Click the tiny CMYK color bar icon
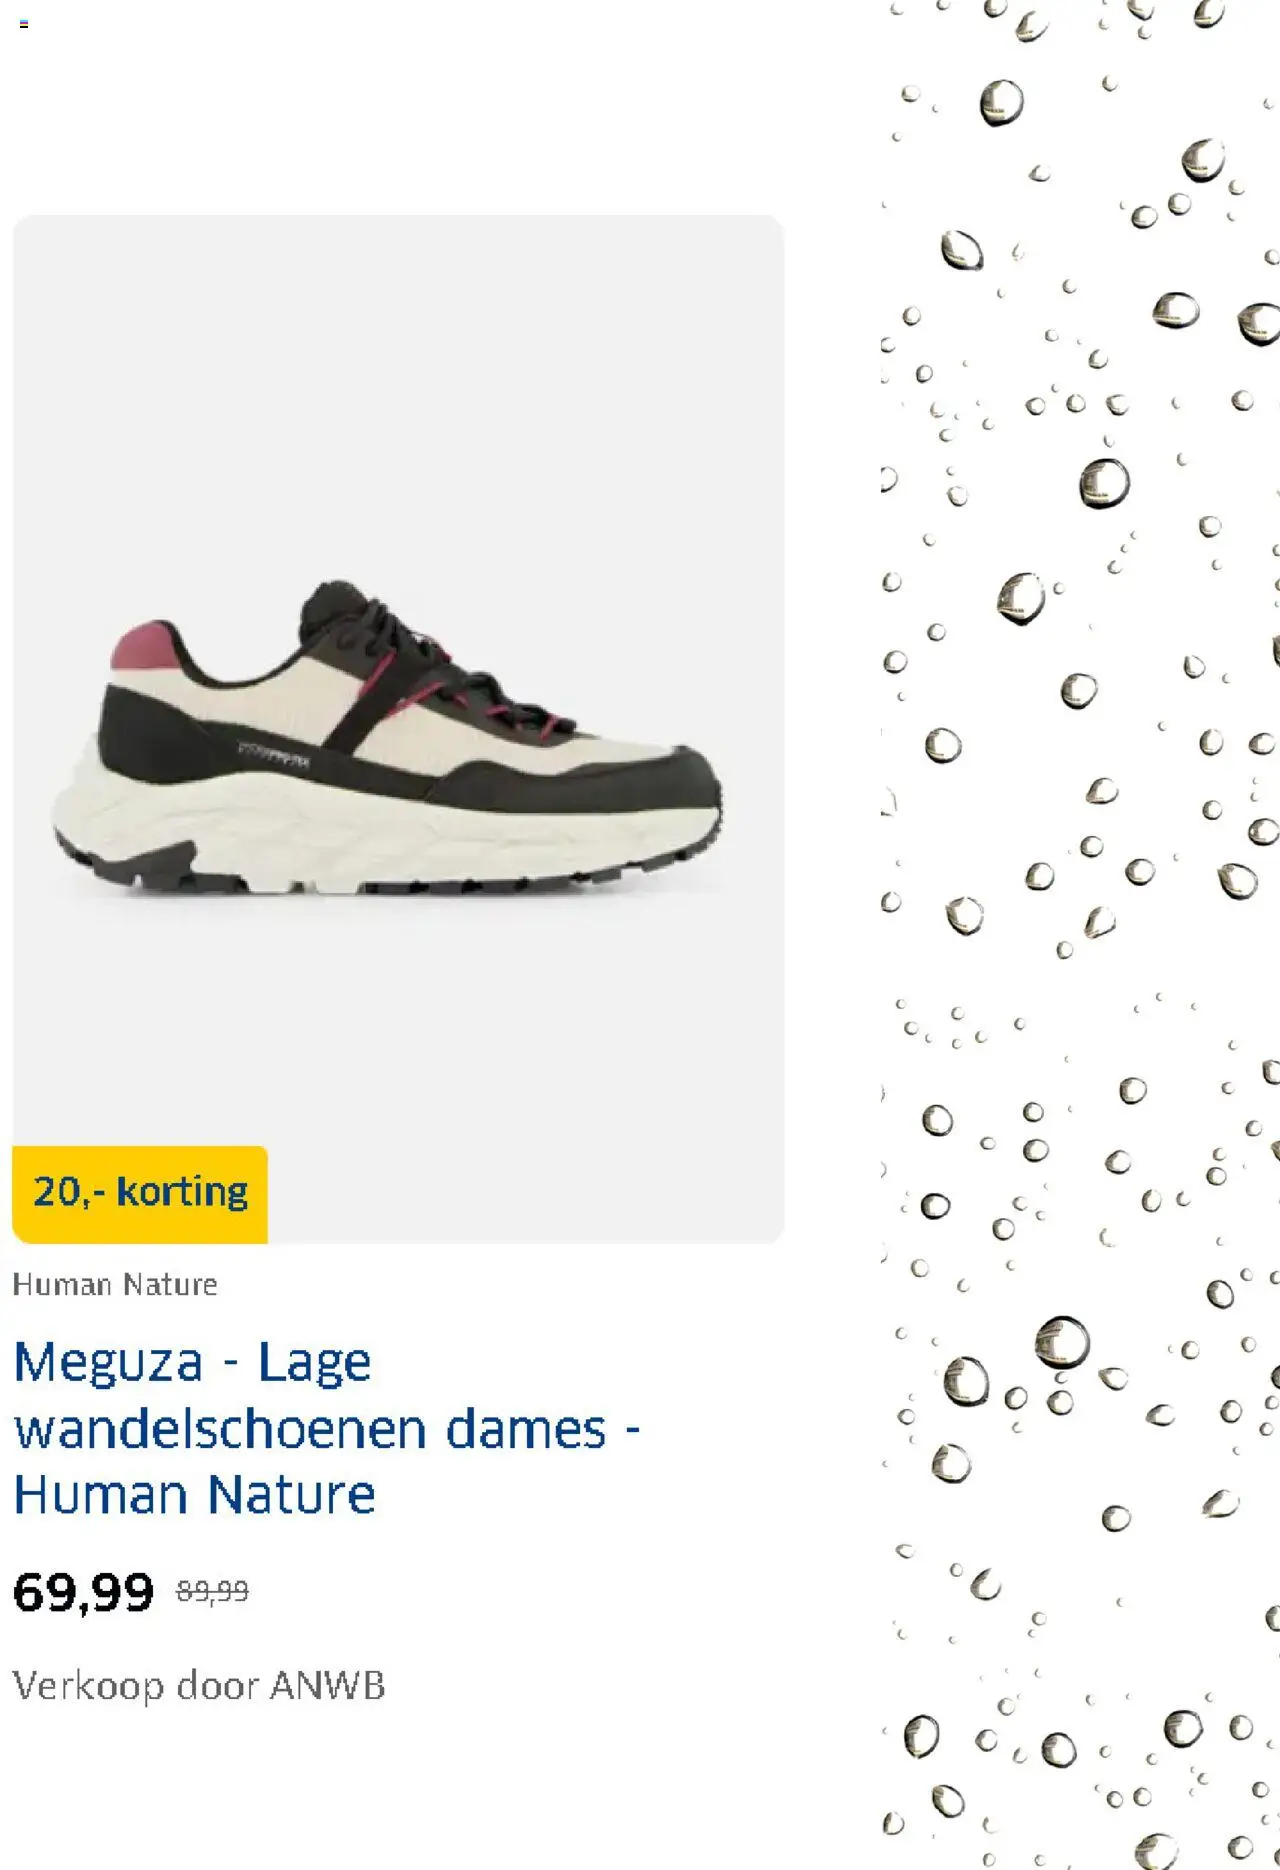Screen dimensions: 1280x1870 click(24, 24)
